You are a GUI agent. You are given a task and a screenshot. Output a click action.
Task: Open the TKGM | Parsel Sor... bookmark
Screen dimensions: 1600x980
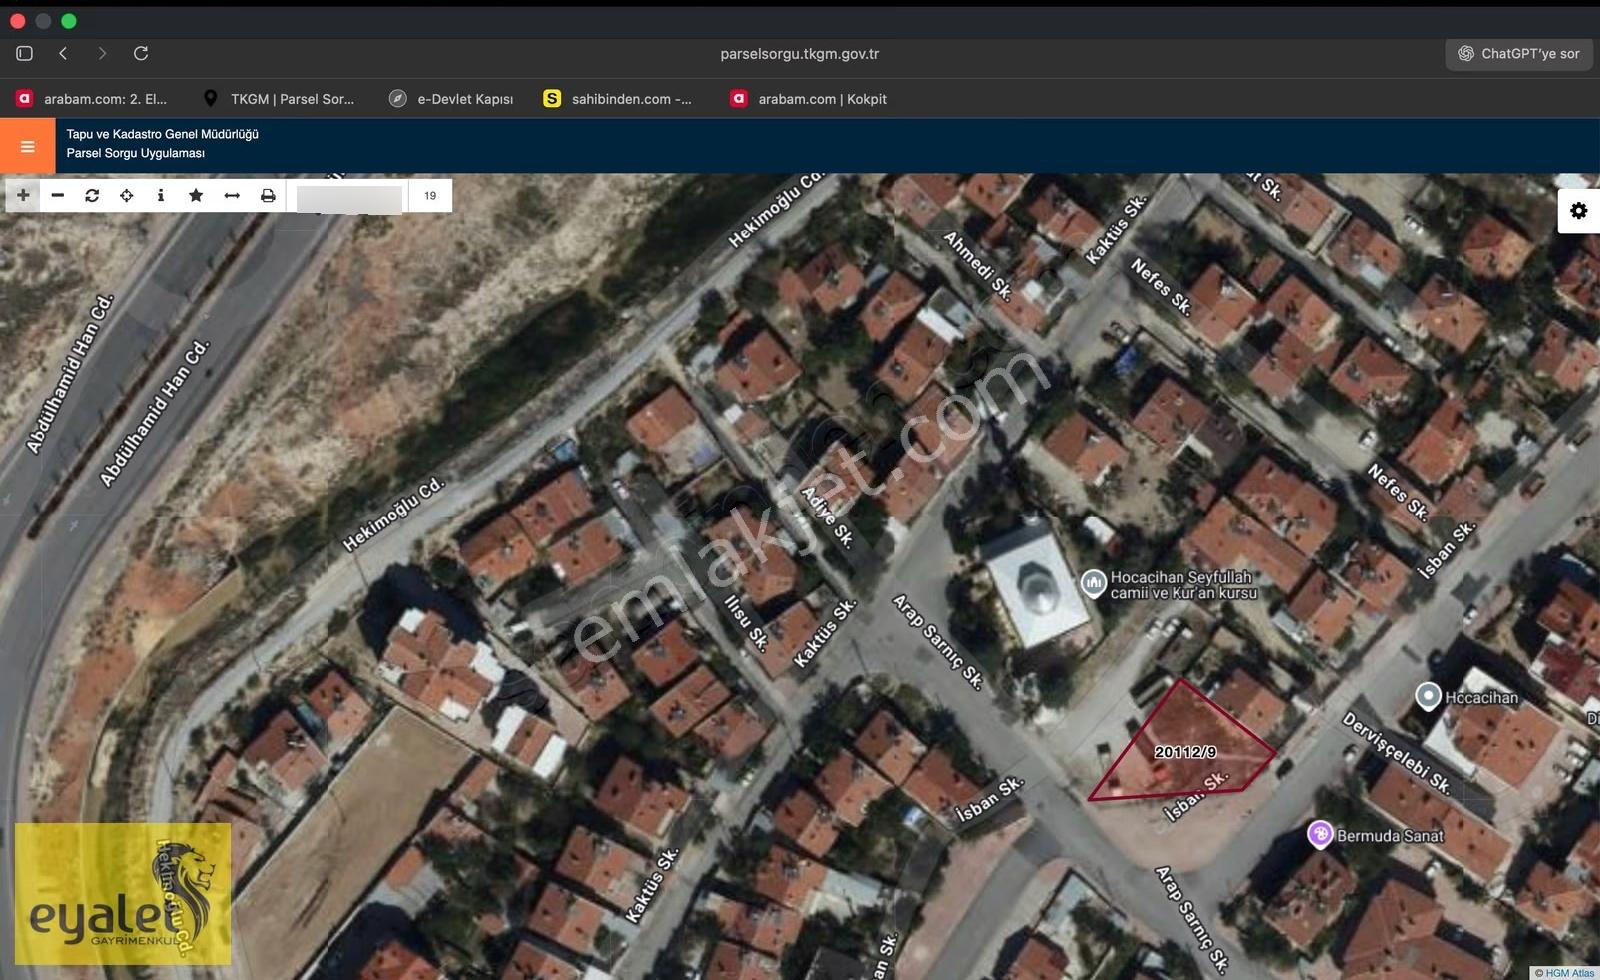[x=278, y=99]
